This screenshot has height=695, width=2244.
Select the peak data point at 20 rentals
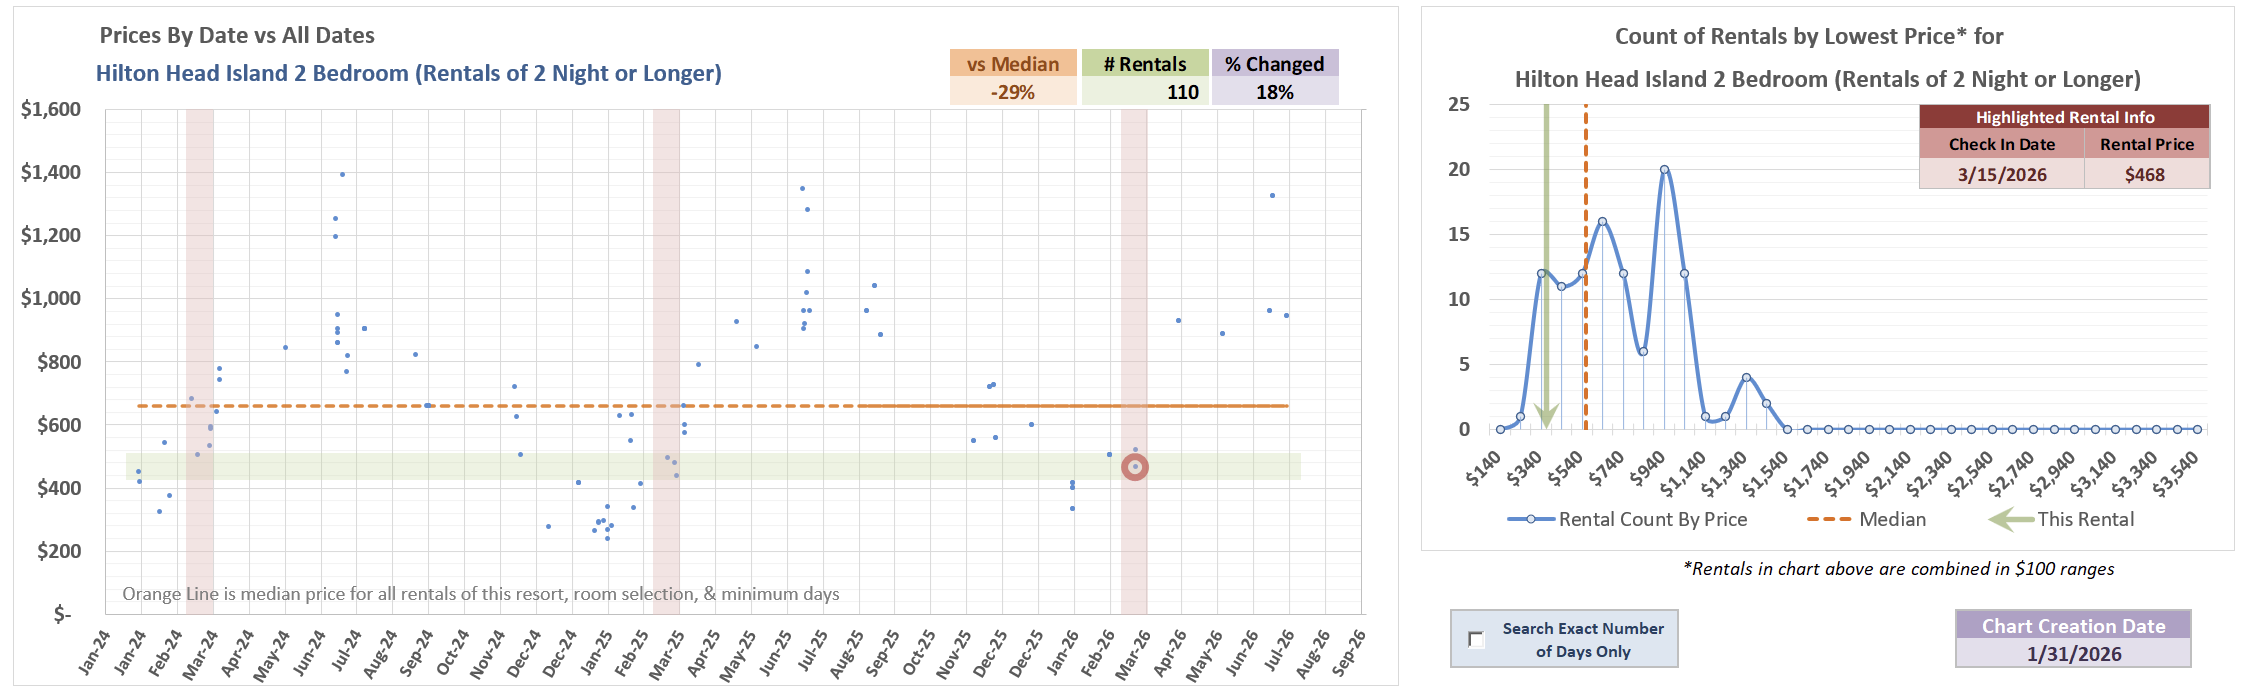(1664, 170)
